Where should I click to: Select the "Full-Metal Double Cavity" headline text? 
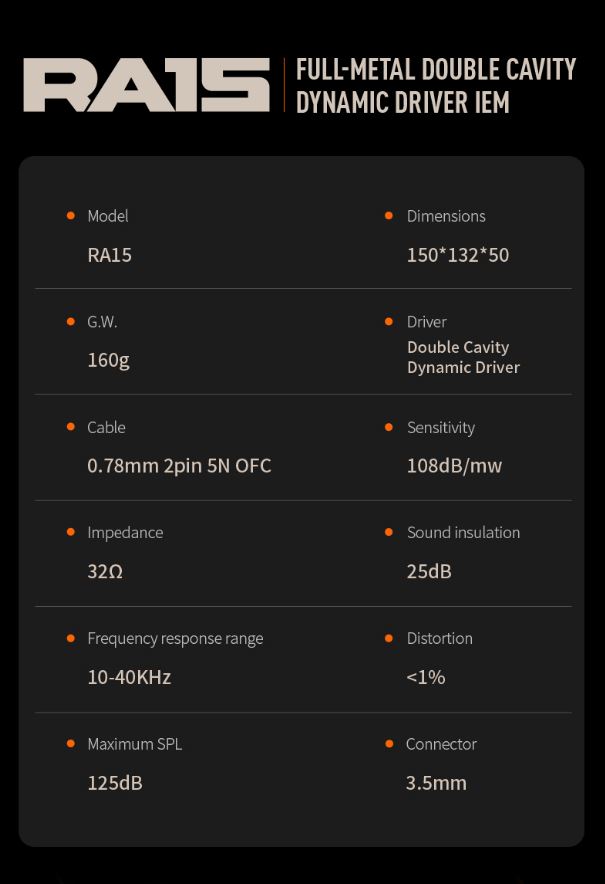point(435,70)
